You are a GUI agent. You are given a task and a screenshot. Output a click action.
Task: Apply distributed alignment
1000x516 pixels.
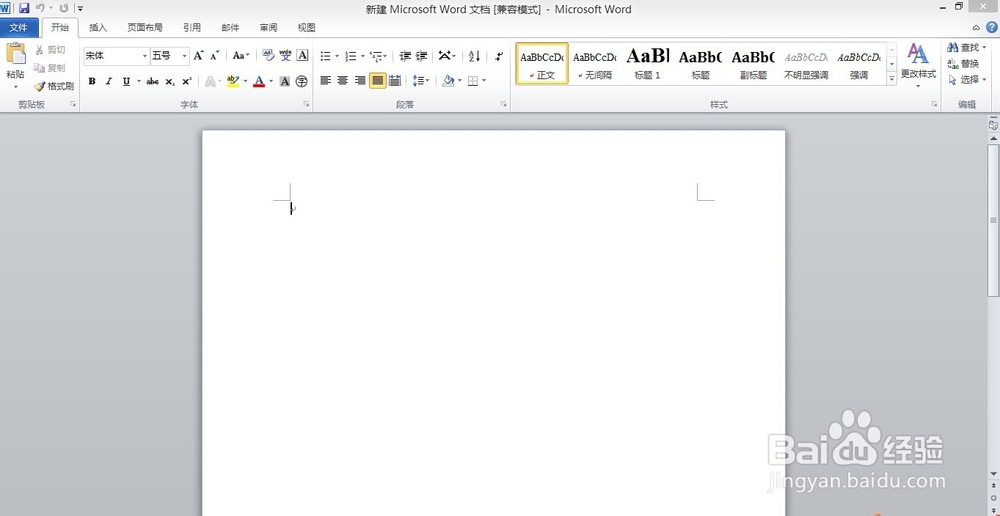click(395, 80)
